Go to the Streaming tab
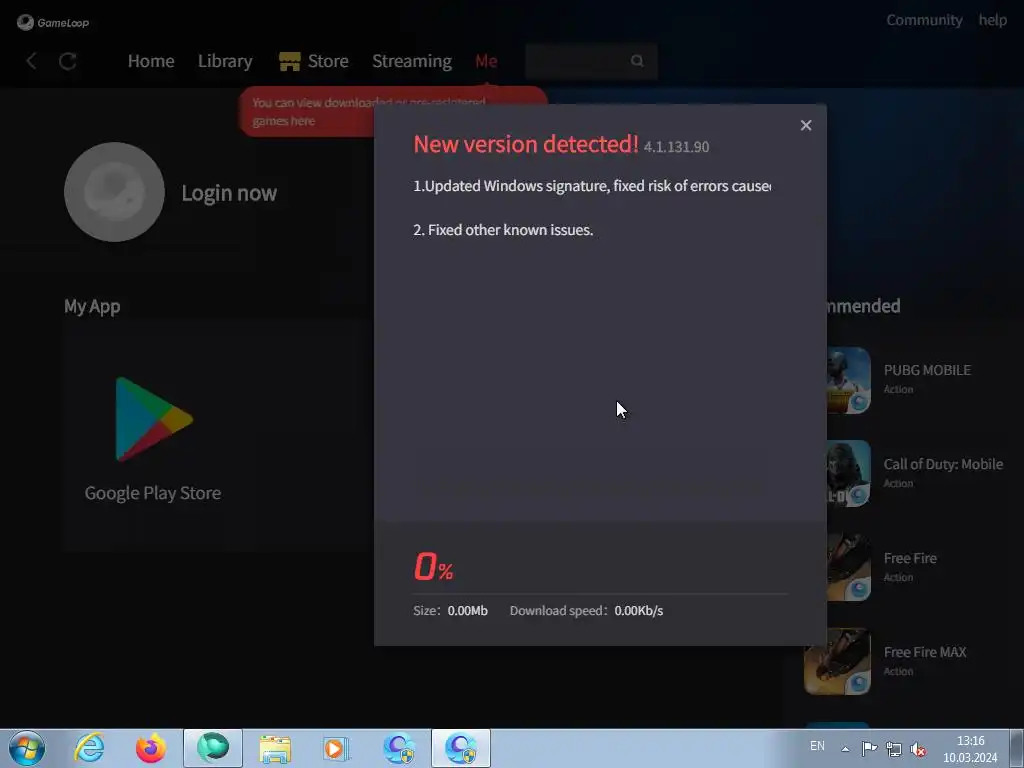1024x768 pixels. (x=411, y=61)
